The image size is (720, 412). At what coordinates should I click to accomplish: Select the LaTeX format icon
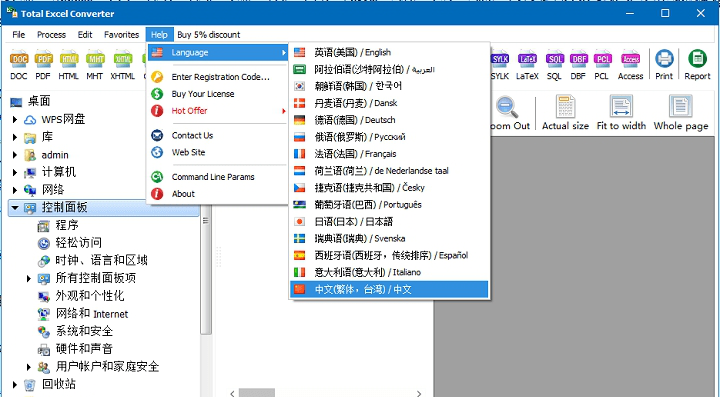pos(527,65)
